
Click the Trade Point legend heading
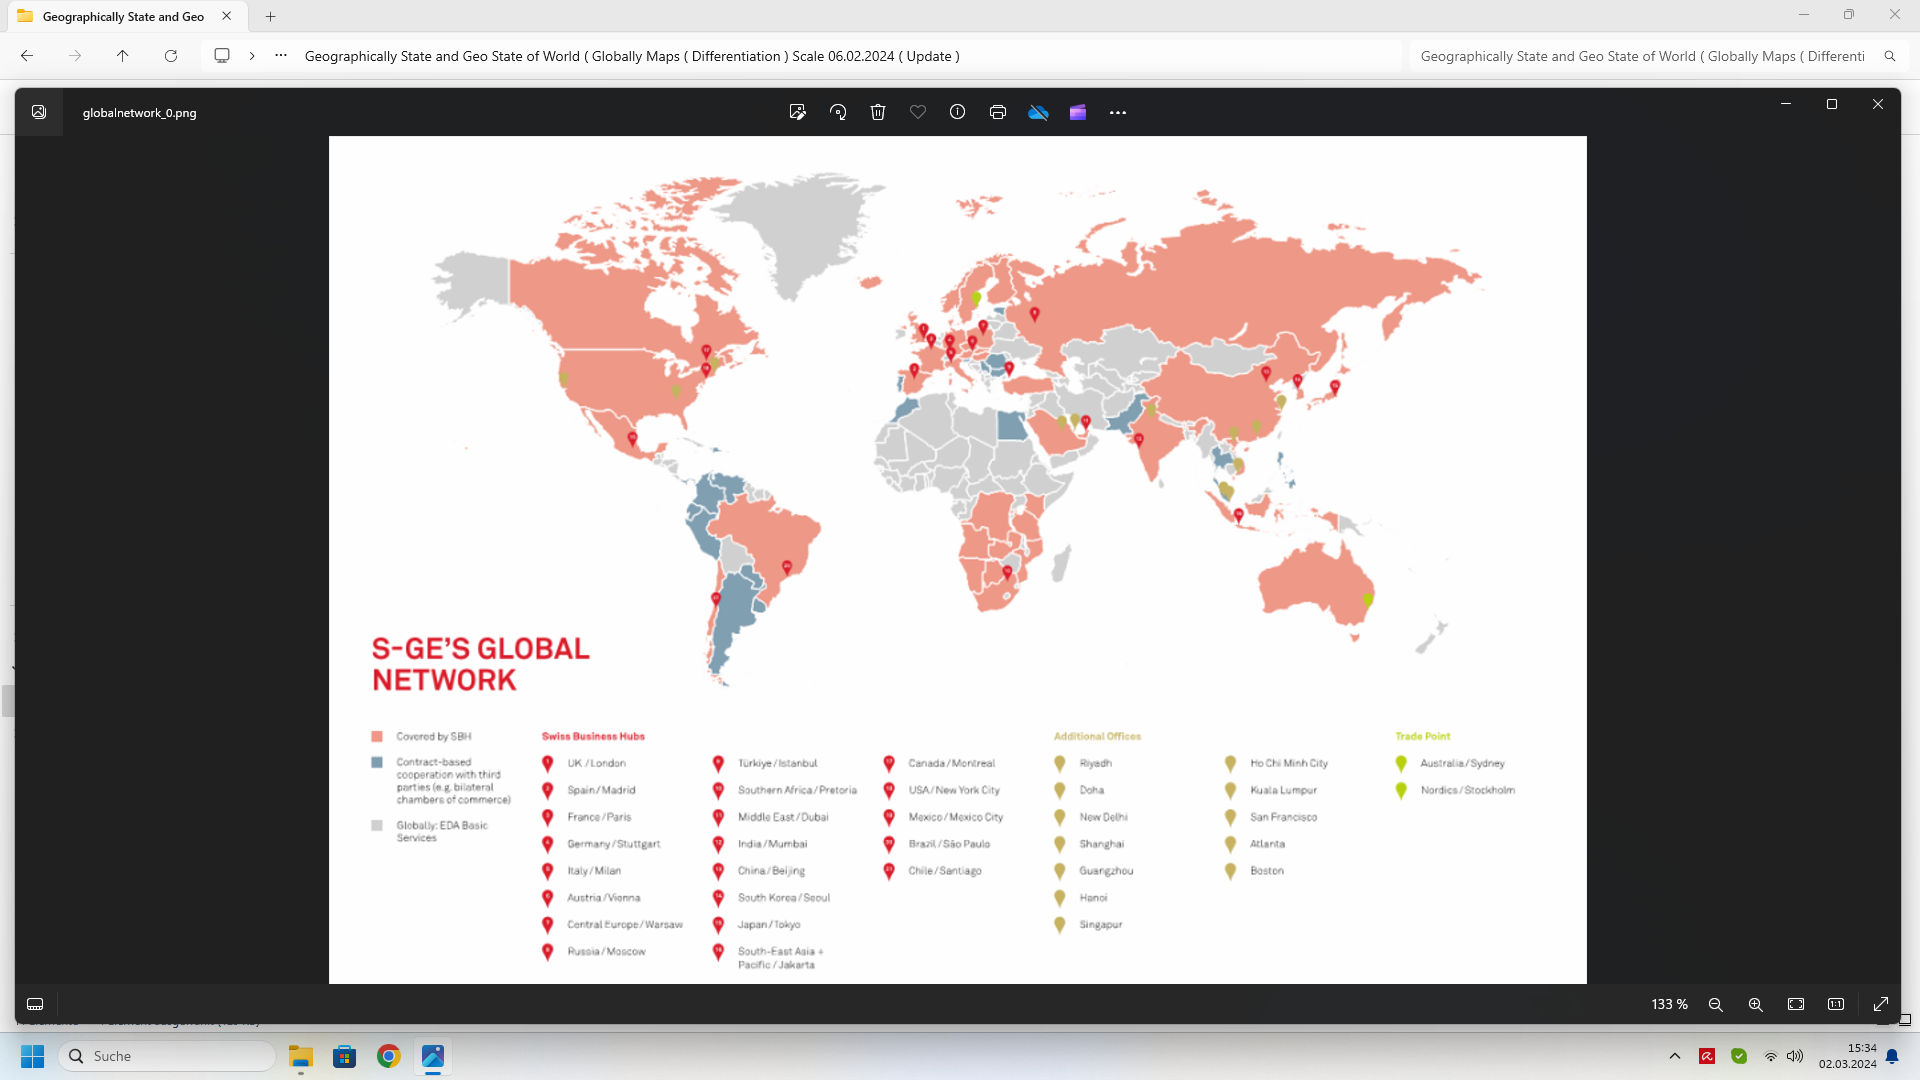click(1422, 736)
